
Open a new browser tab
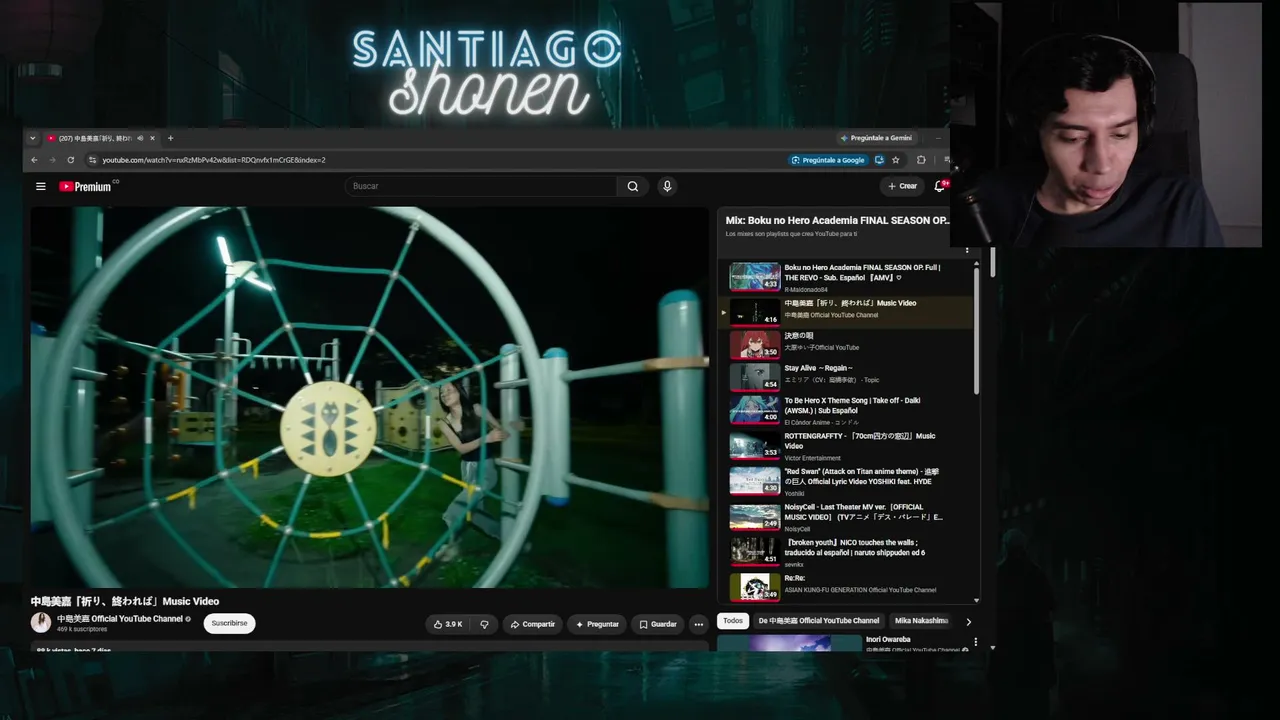click(x=170, y=138)
